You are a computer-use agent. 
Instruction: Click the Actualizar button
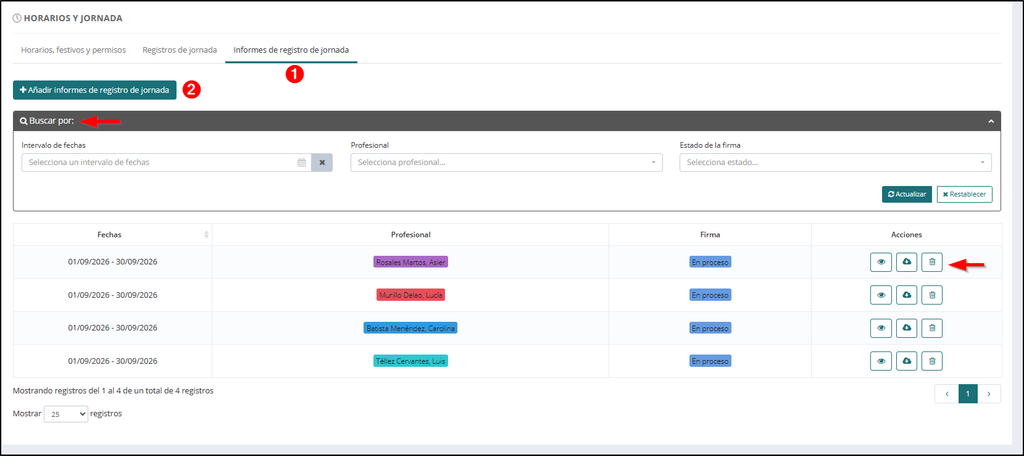(x=906, y=195)
